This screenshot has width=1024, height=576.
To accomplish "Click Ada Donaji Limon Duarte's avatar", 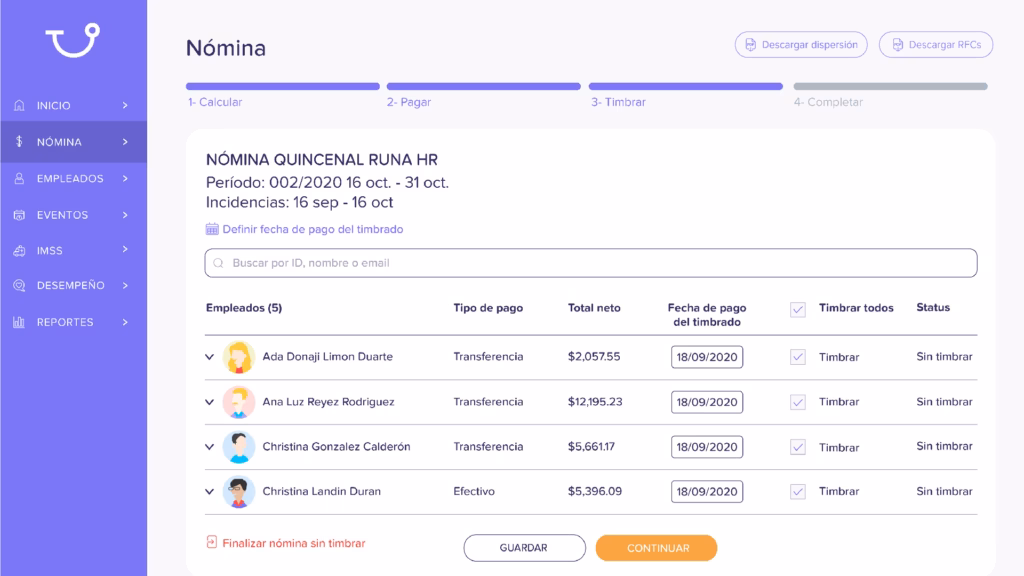I will [238, 357].
